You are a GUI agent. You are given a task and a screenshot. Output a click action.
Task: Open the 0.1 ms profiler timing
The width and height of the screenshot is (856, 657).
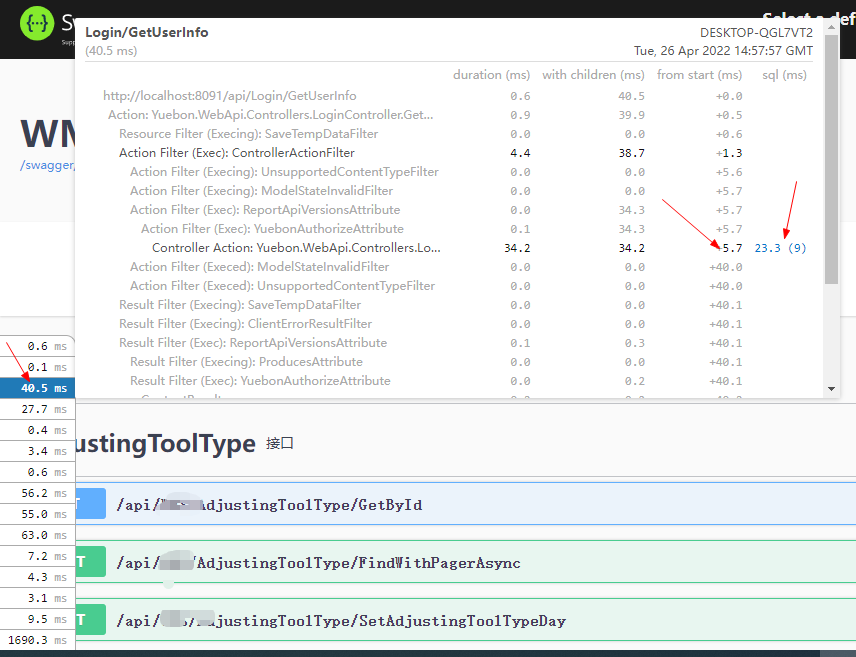tap(37, 367)
